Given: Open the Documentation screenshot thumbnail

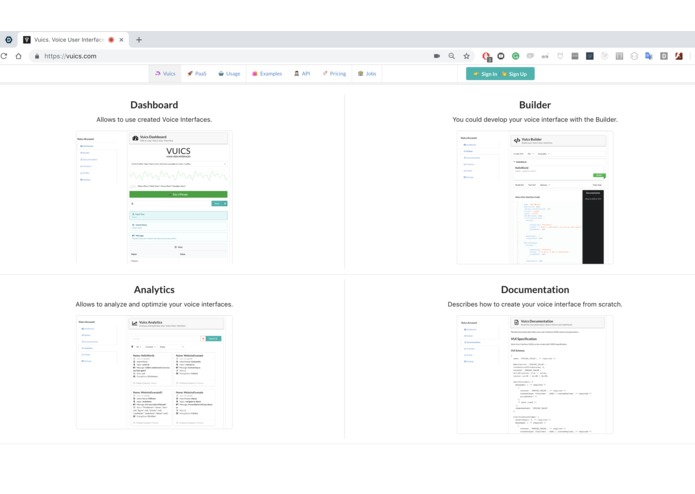Looking at the screenshot, I should point(535,374).
